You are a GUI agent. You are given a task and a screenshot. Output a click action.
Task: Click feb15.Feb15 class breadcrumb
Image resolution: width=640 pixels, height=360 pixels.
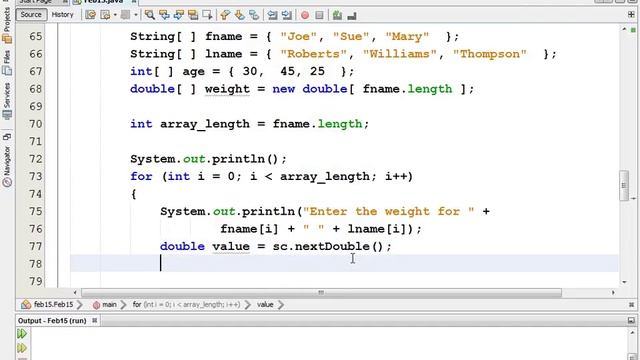pyautogui.click(x=48, y=304)
